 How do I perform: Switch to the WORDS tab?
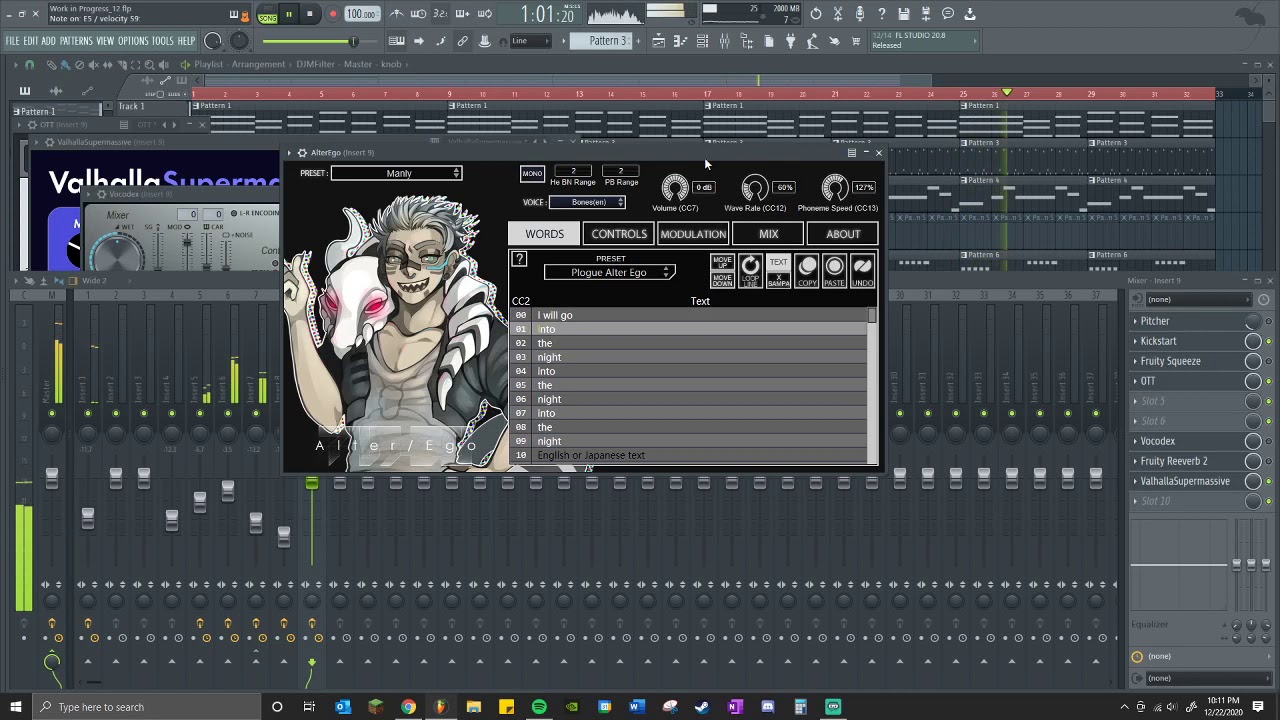point(544,234)
